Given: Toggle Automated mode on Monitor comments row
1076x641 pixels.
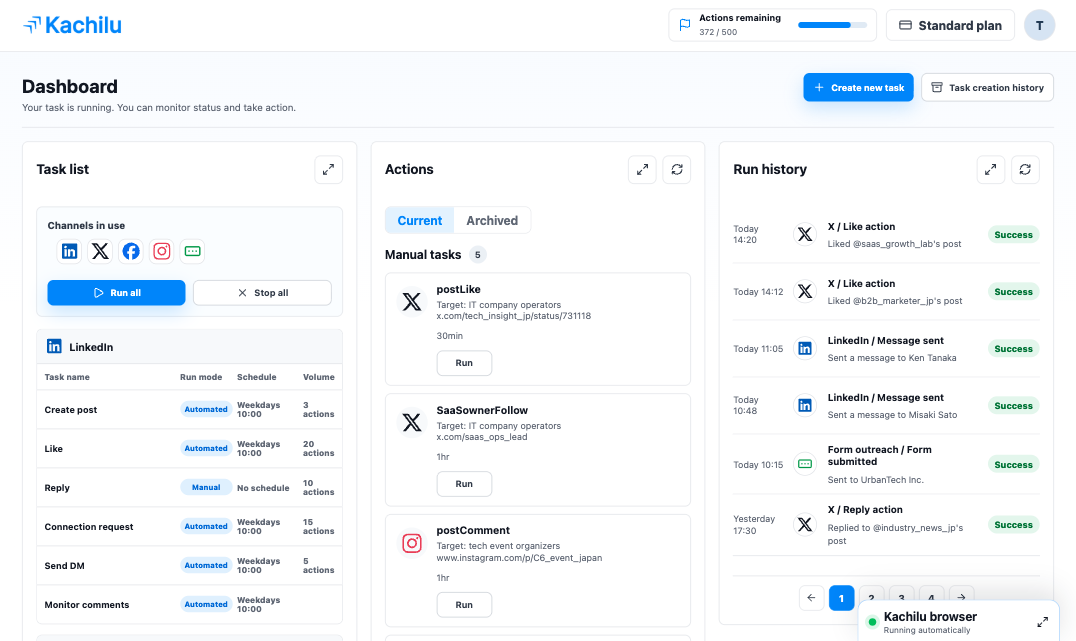Looking at the screenshot, I should coord(206,605).
